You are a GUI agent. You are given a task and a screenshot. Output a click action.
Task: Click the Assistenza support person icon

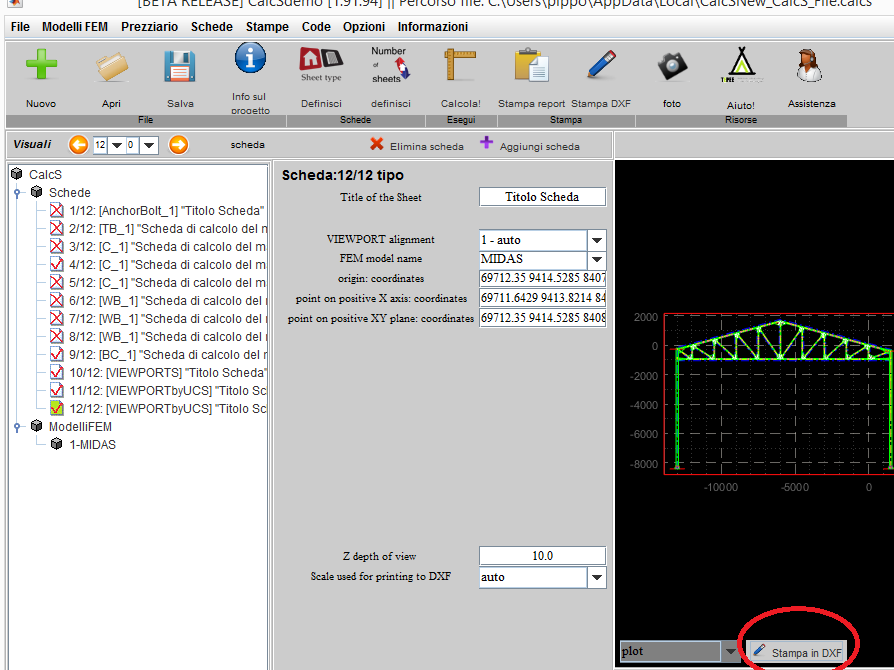pos(810,66)
